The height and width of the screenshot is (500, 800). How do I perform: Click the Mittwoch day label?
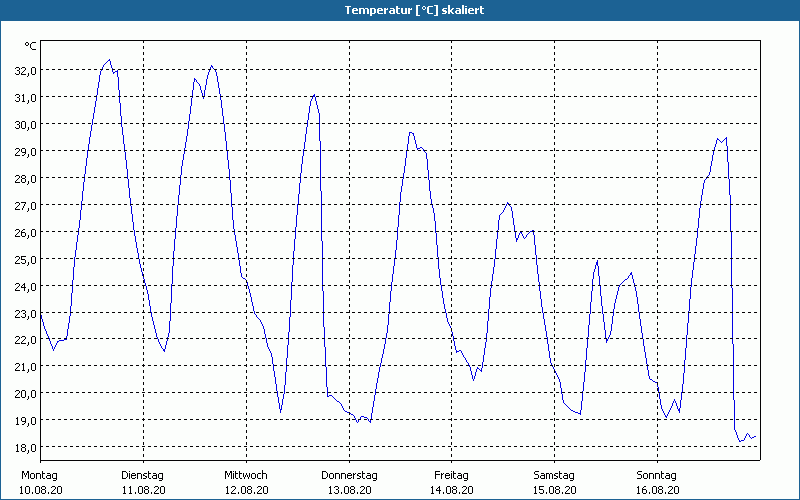coord(246,476)
